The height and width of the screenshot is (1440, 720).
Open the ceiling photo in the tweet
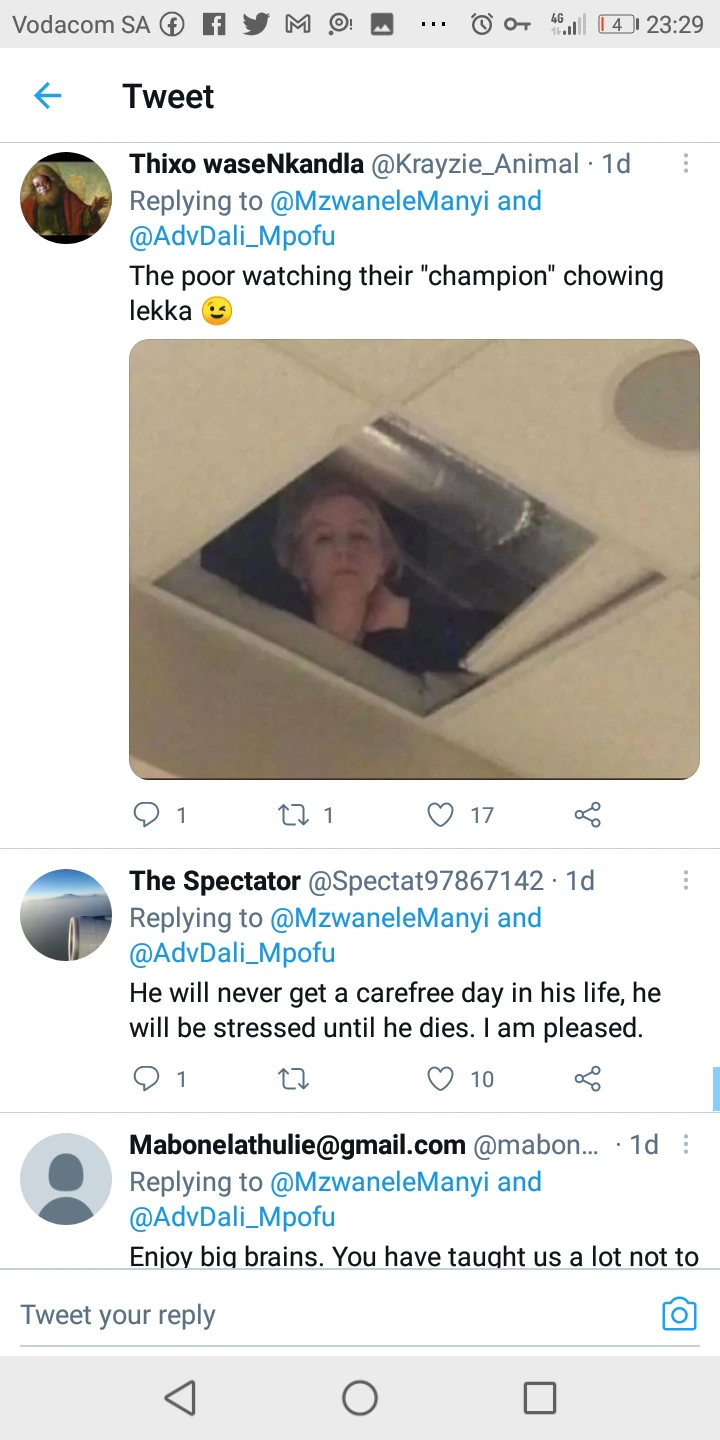click(x=414, y=559)
